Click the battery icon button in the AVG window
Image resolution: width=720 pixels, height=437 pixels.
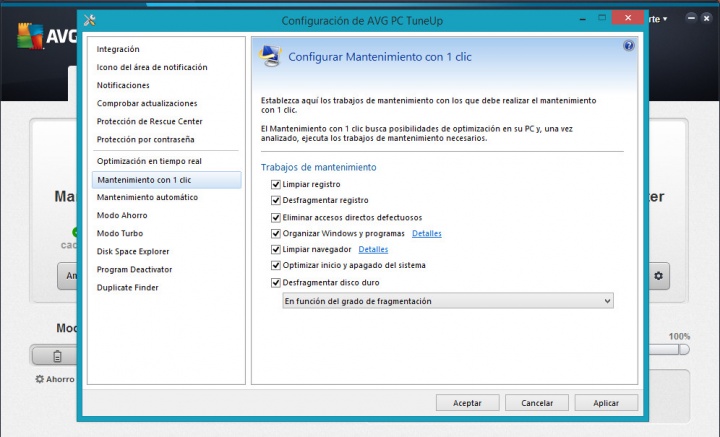tap(57, 356)
